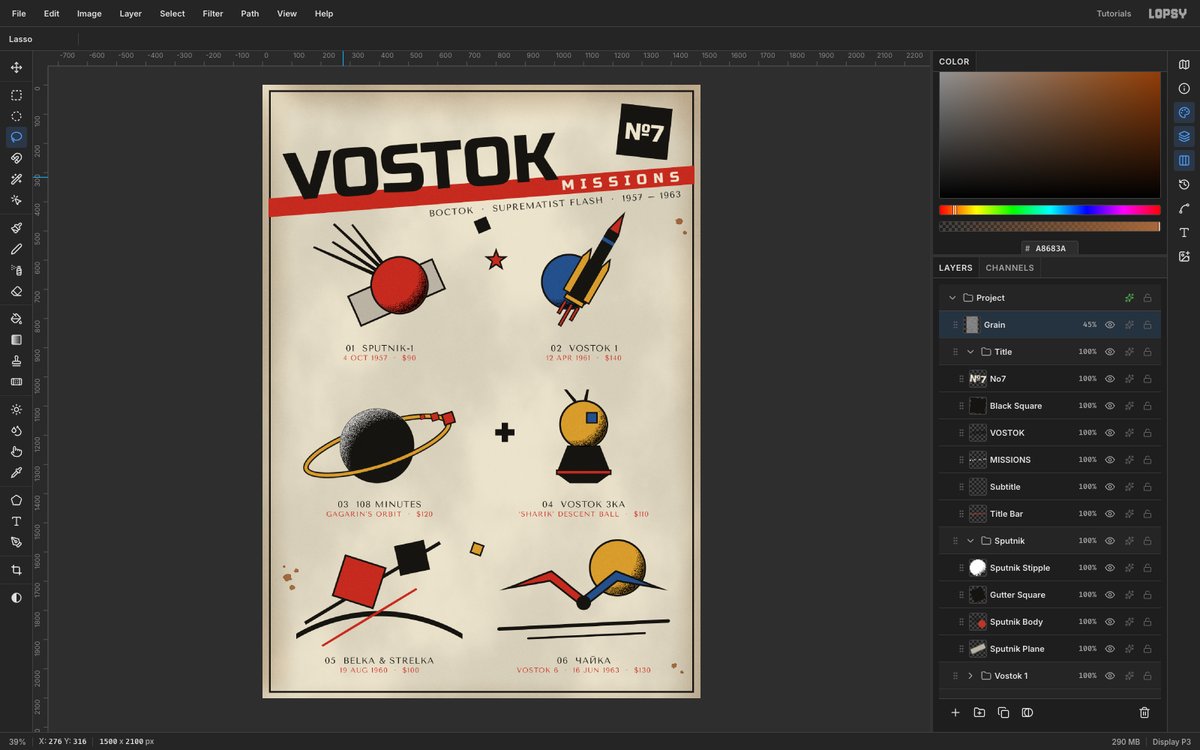Hide the Grain layer
The height and width of the screenshot is (750, 1200).
[x=1110, y=325]
